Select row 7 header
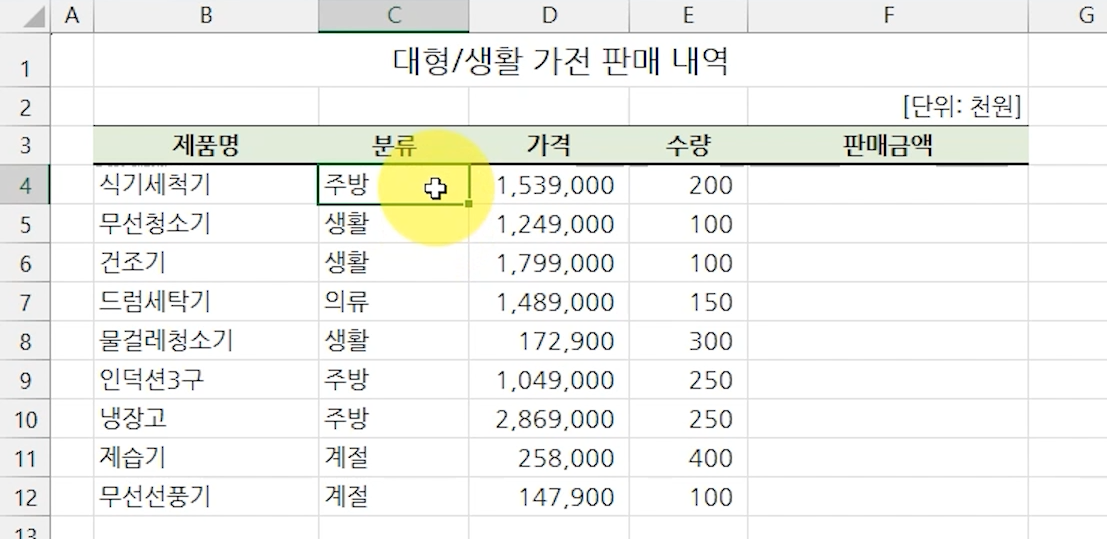This screenshot has width=1107, height=539. 25,302
